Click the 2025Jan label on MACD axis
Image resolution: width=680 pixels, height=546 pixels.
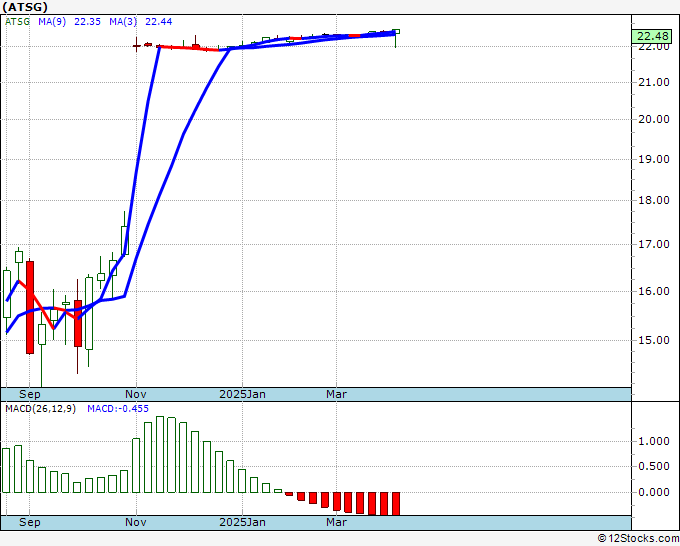(x=242, y=522)
